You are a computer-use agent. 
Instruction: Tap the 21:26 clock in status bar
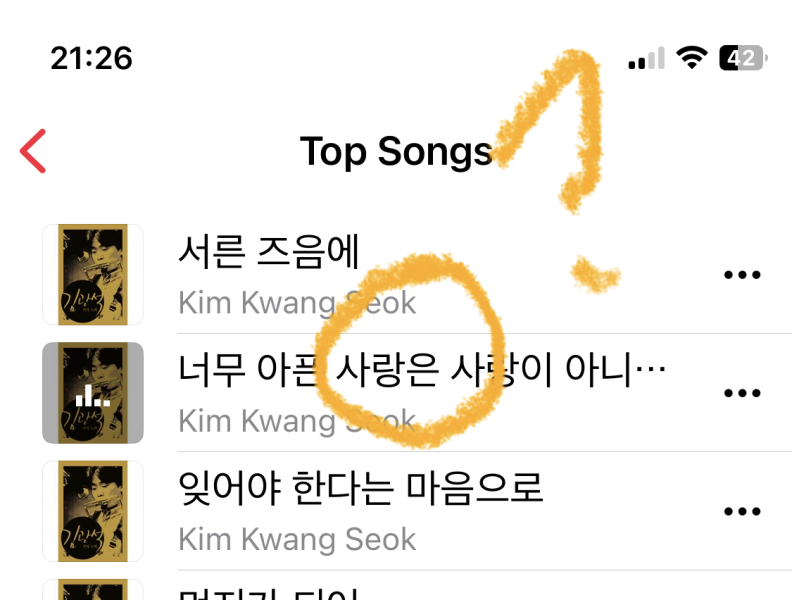point(91,58)
